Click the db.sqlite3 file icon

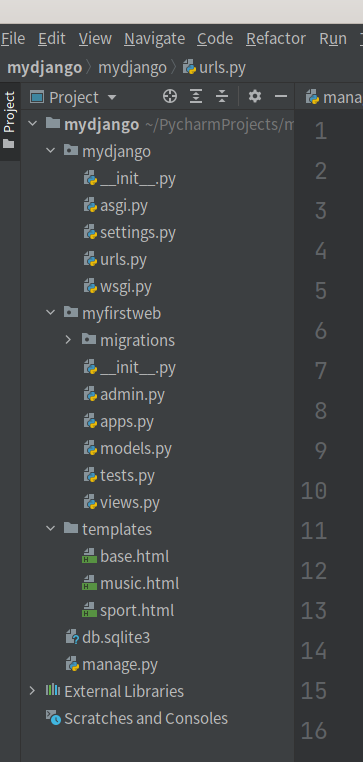click(x=72, y=637)
